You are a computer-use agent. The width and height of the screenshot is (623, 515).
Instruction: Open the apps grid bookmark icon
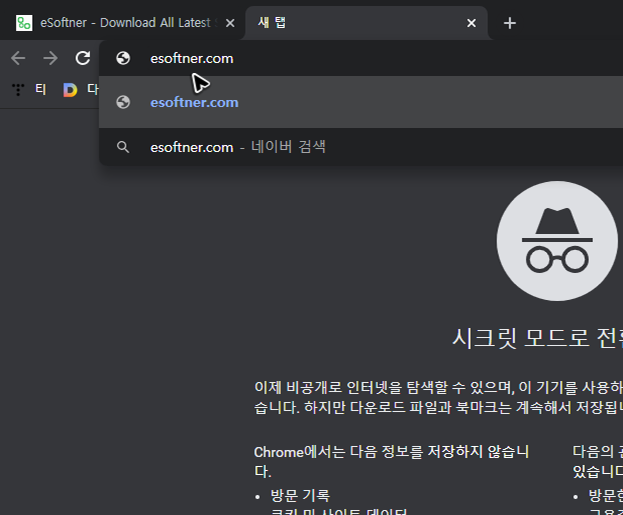click(x=18, y=90)
